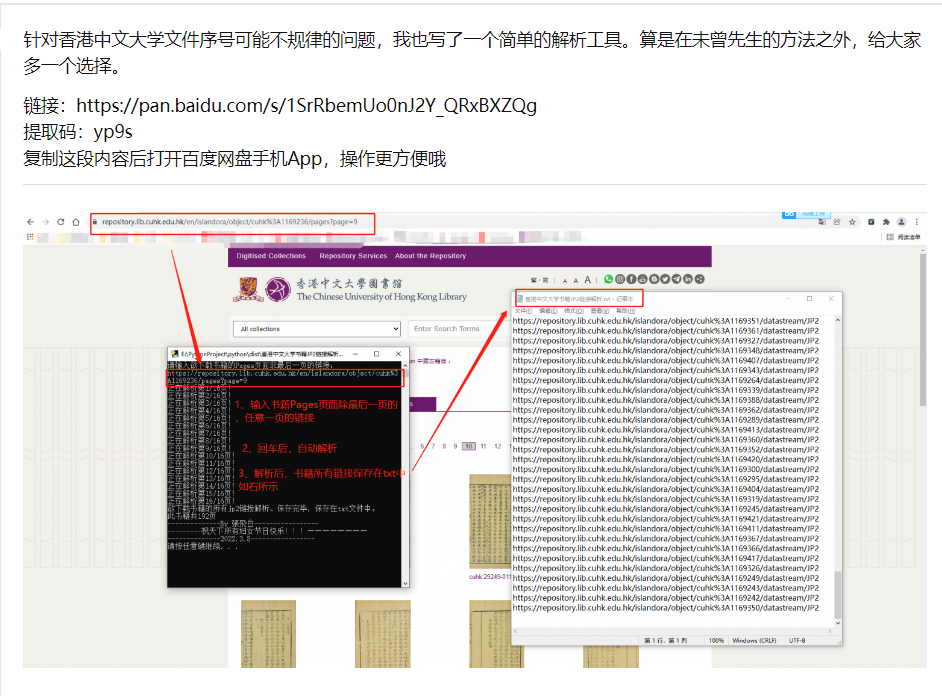
Task: Click UTF-8 encoding in Notepad status bar
Action: coord(797,641)
